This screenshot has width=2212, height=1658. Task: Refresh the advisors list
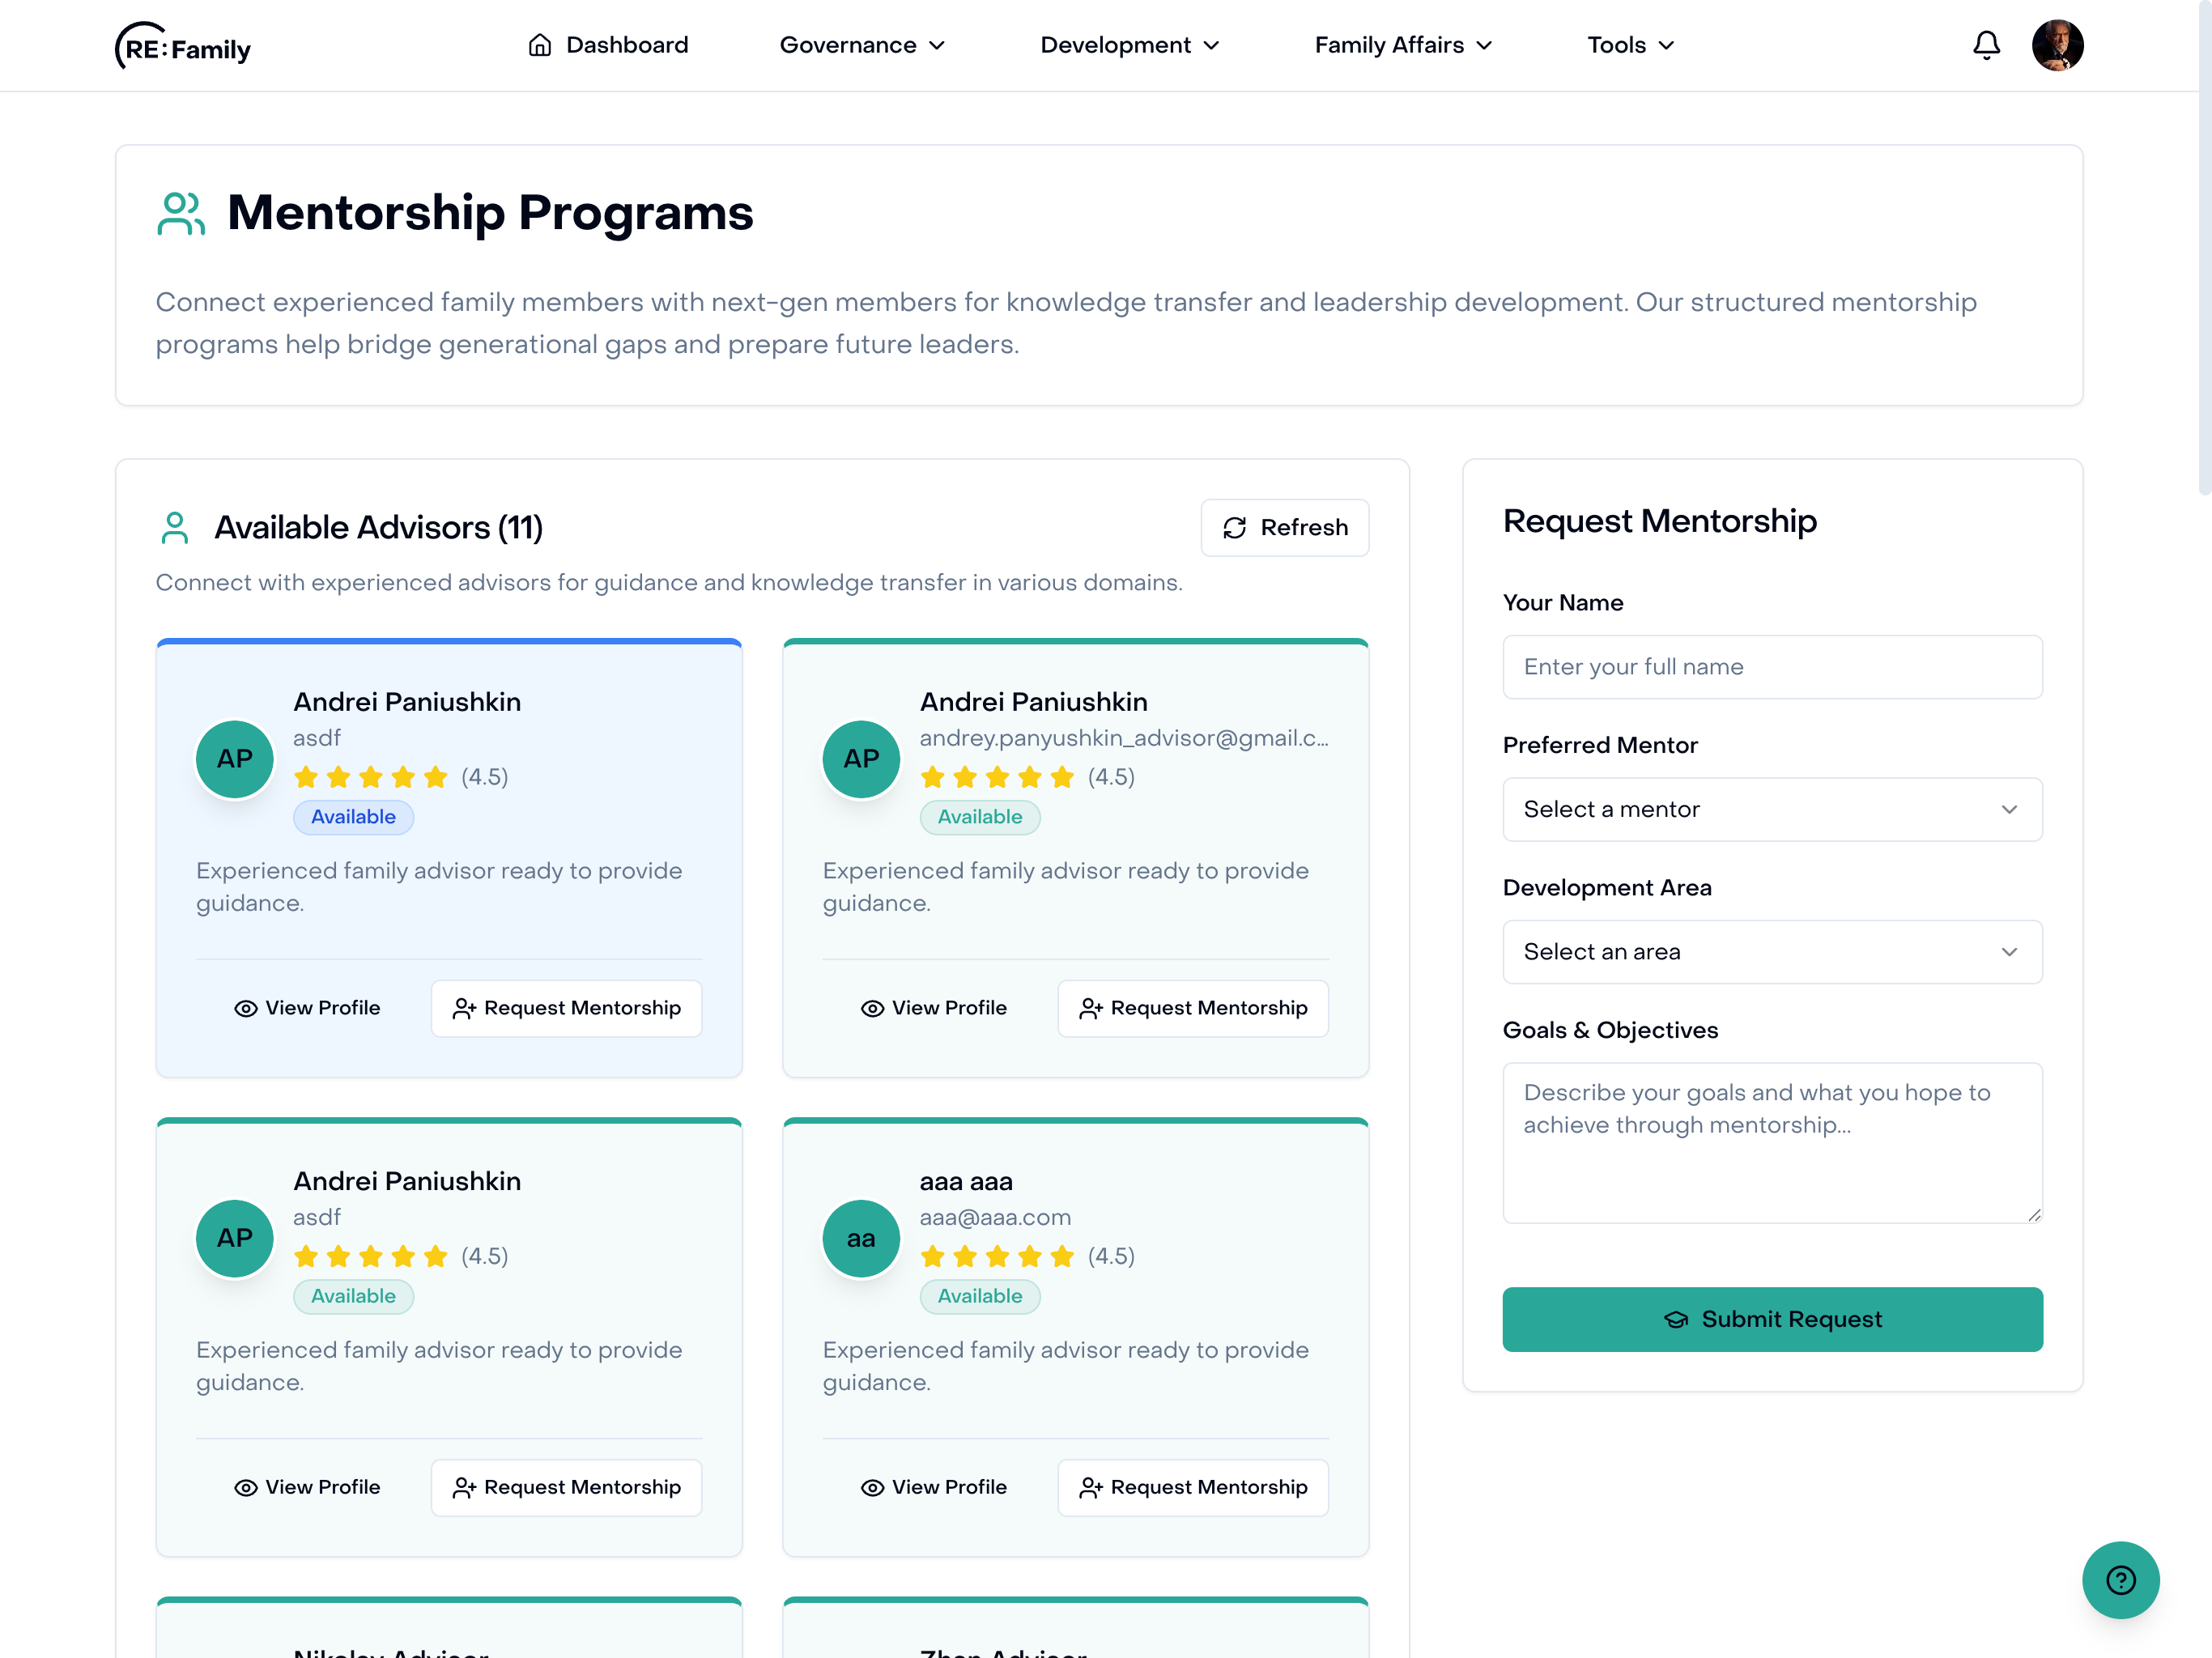pos(1285,528)
